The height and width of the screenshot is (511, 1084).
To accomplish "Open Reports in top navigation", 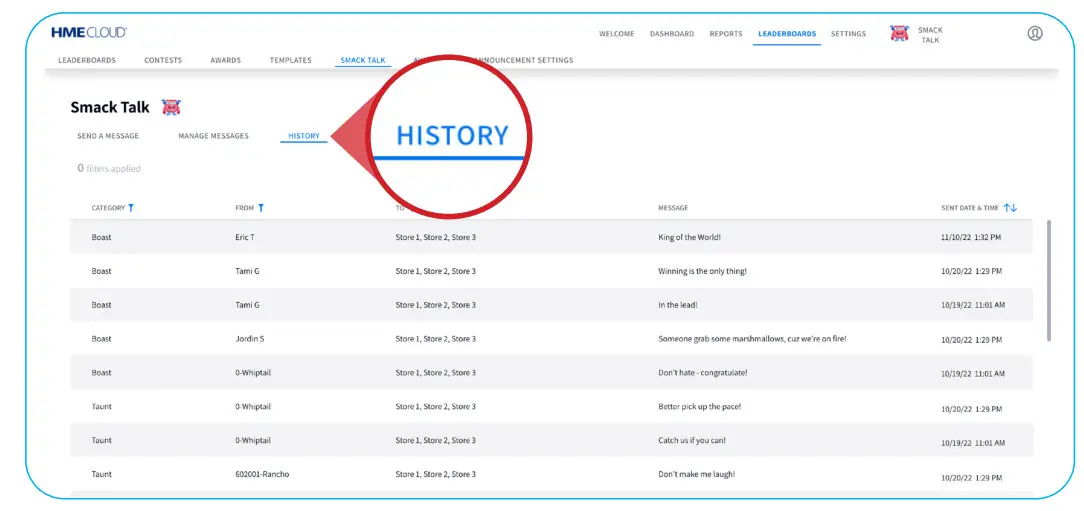I will coord(726,34).
